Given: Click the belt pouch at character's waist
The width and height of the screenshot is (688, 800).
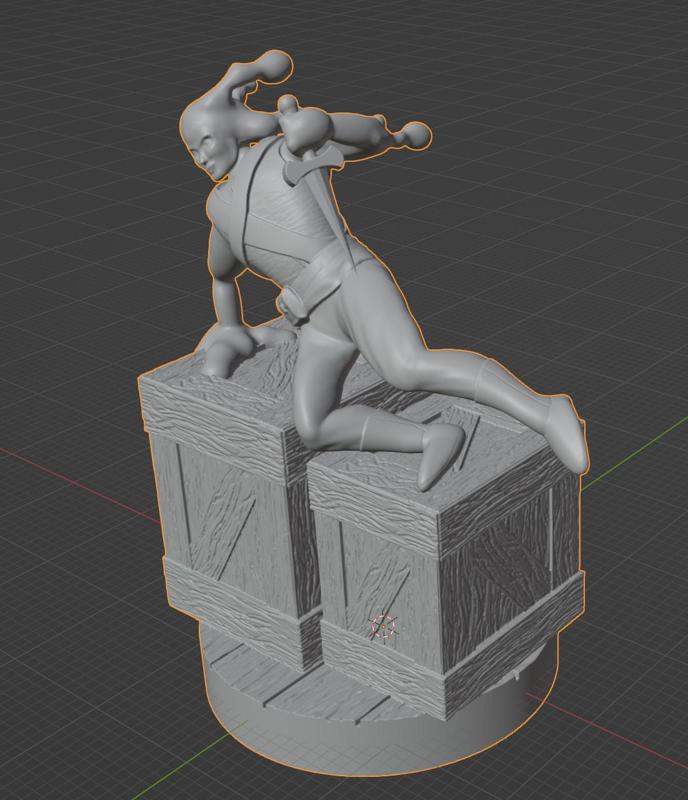Looking at the screenshot, I should (x=294, y=304).
